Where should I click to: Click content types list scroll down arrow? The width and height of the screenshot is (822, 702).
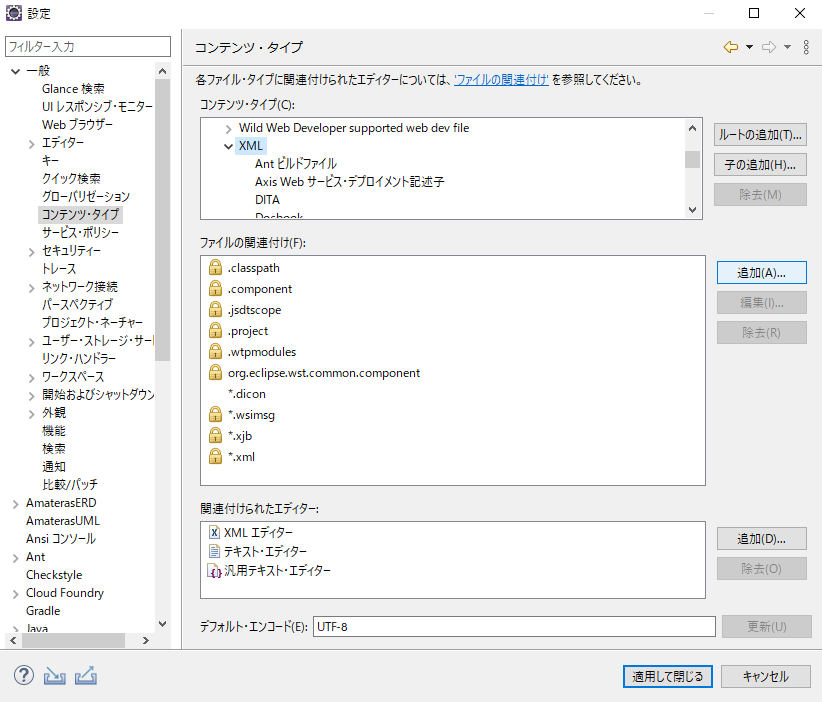coord(692,210)
